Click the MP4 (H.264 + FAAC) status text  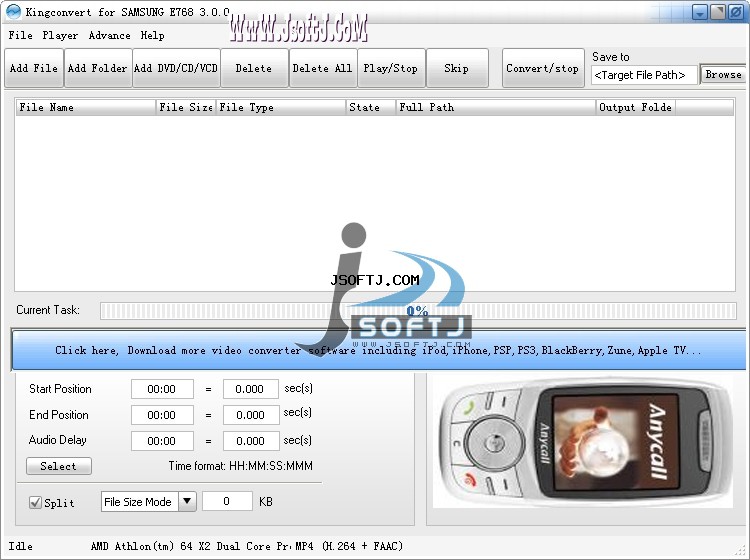(x=349, y=546)
